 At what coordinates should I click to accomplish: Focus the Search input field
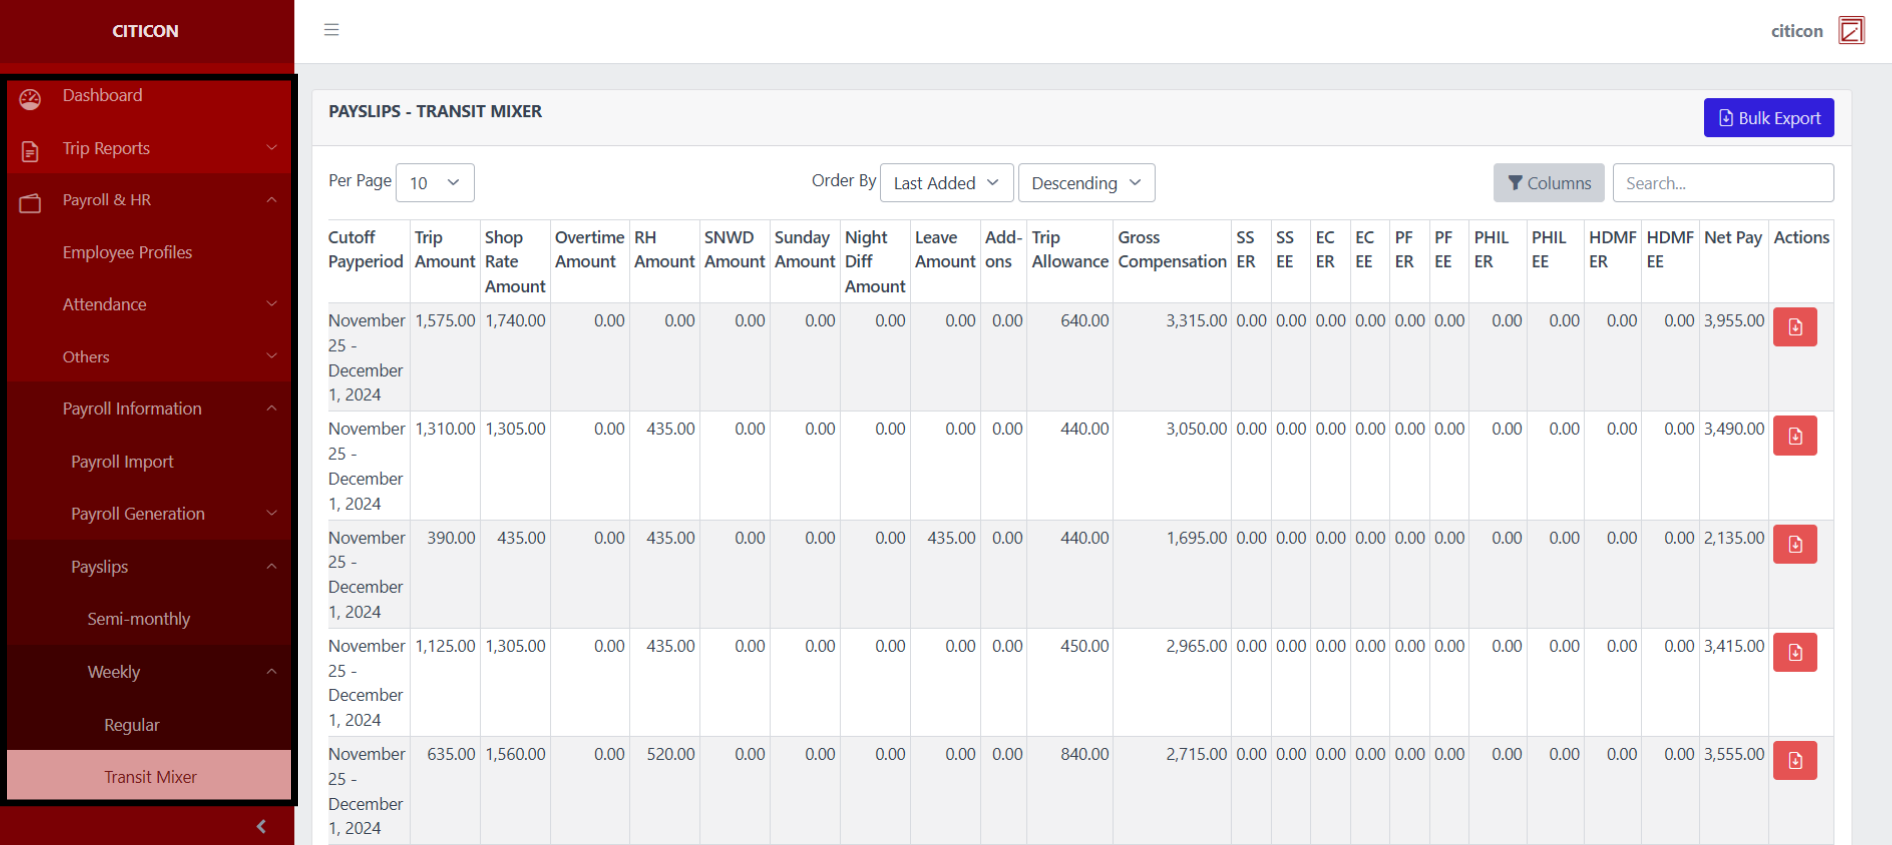coord(1722,183)
